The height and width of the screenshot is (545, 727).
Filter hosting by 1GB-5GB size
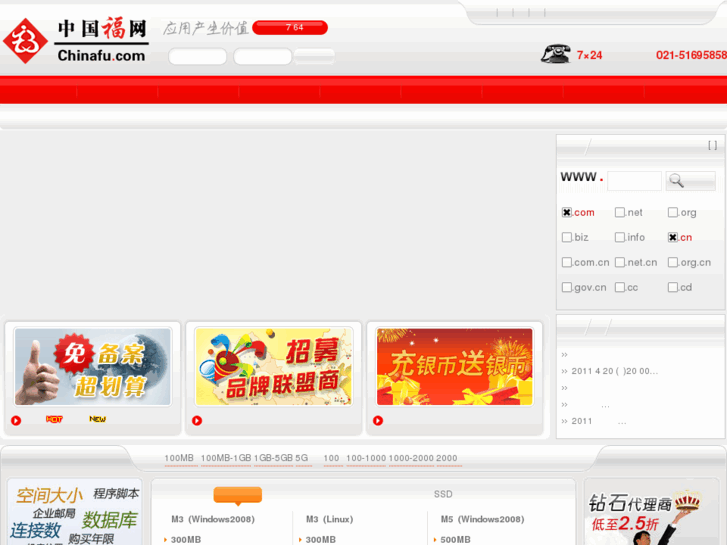(274, 458)
